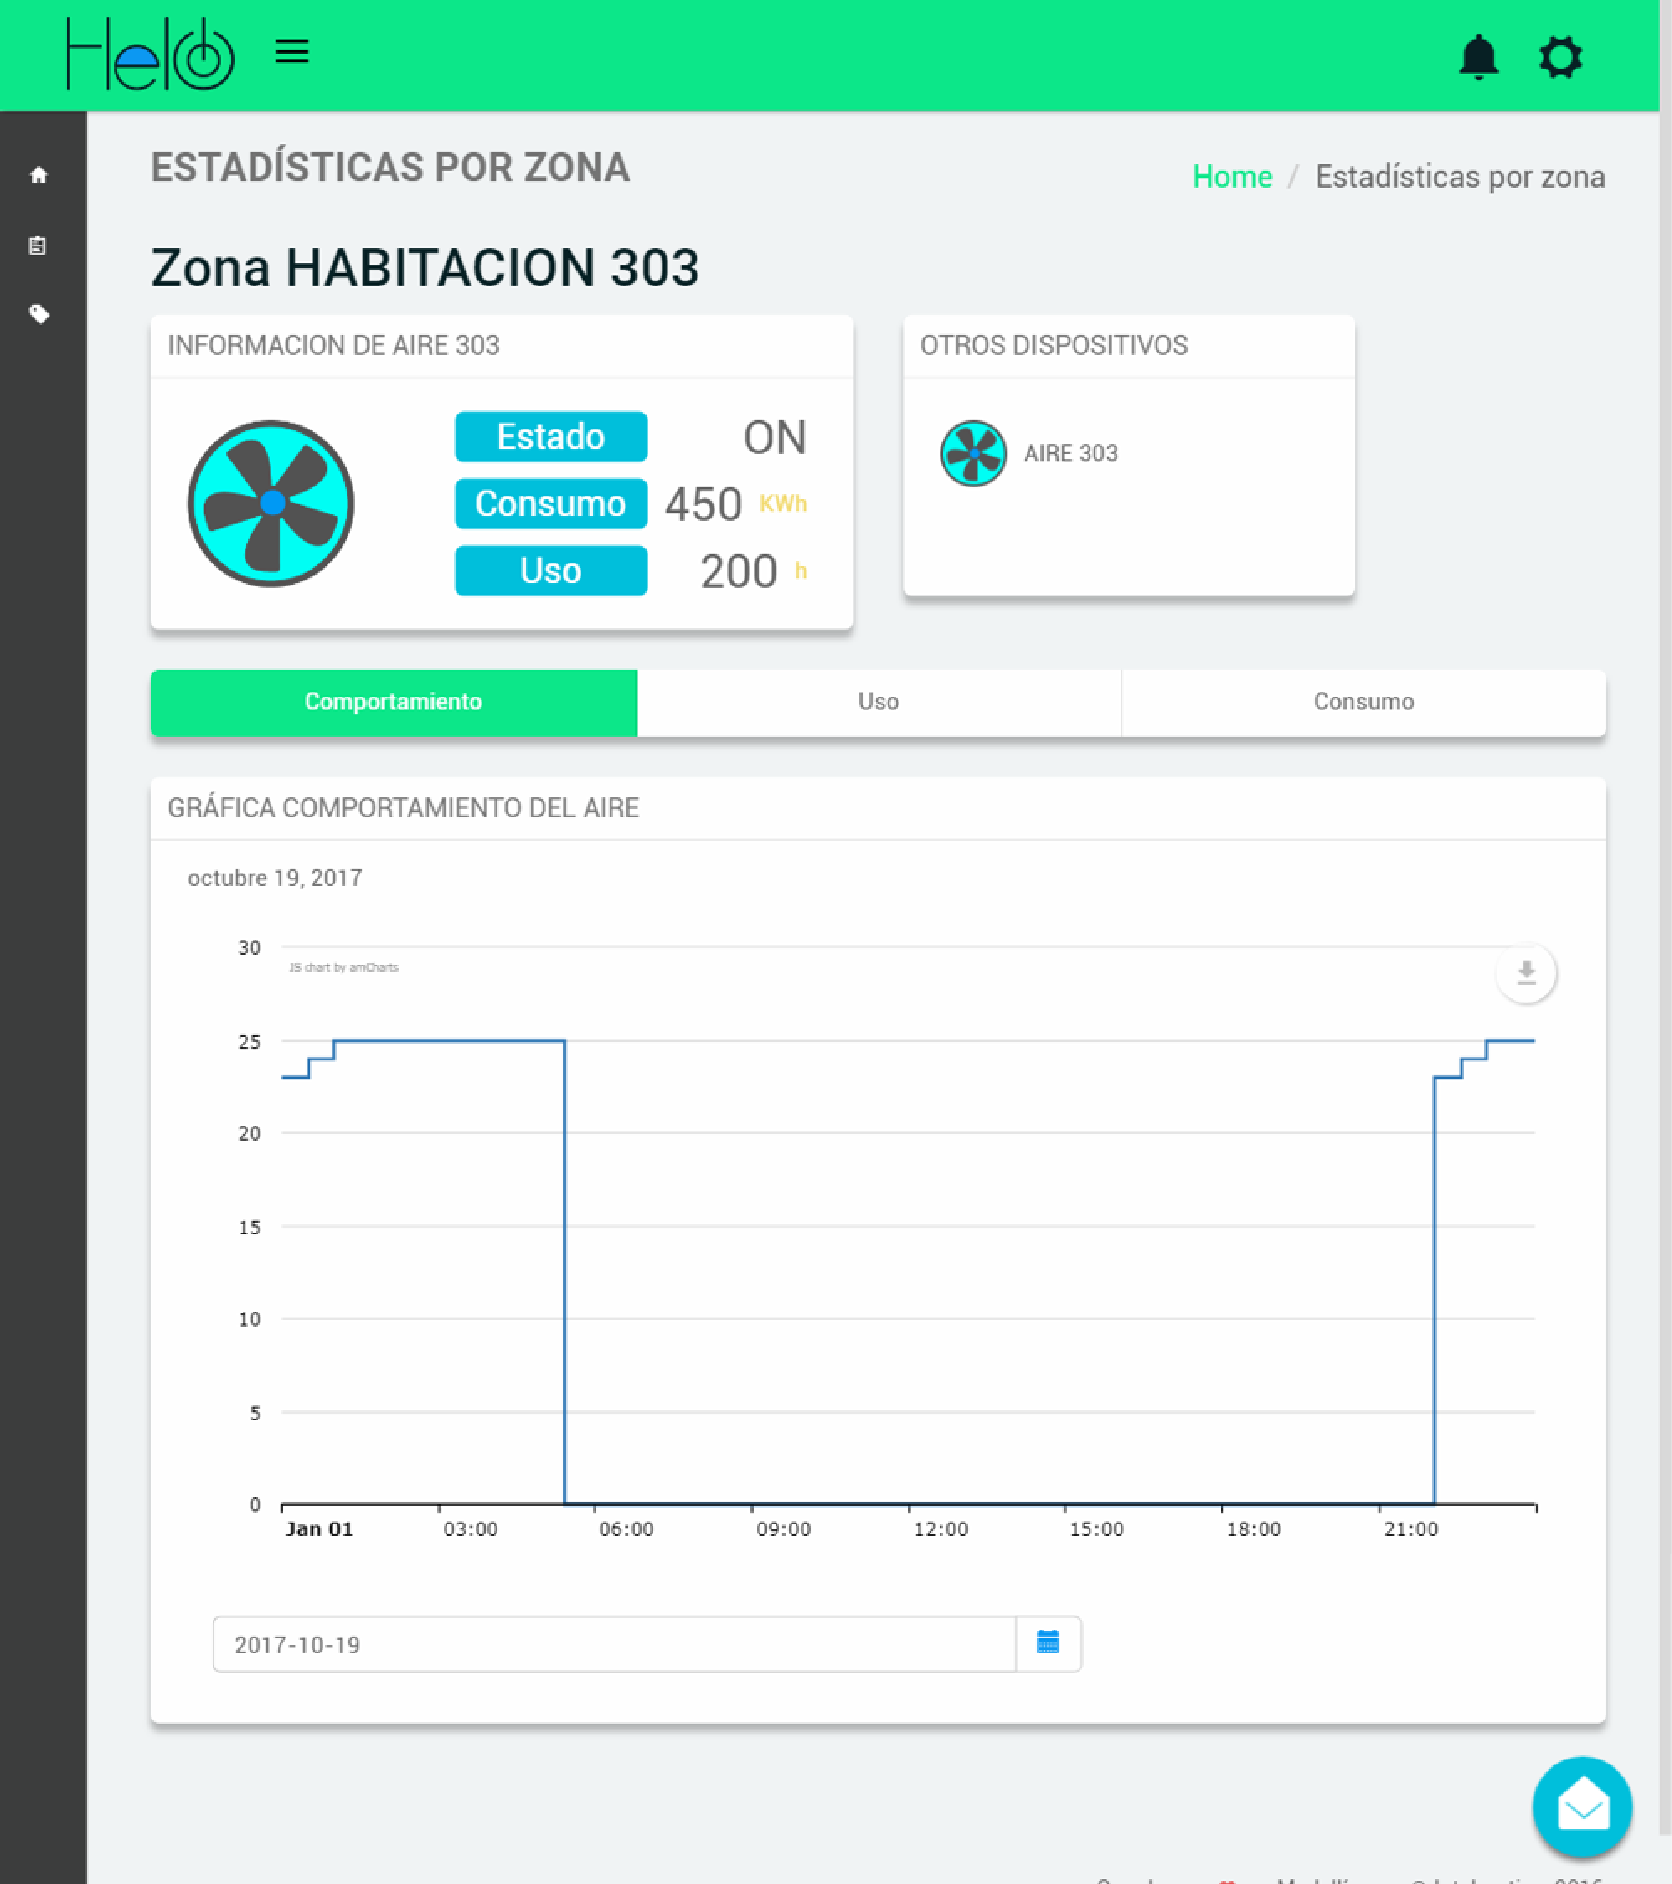The width and height of the screenshot is (1672, 1884).
Task: Switch to the Consumo tab
Action: click(x=1363, y=702)
